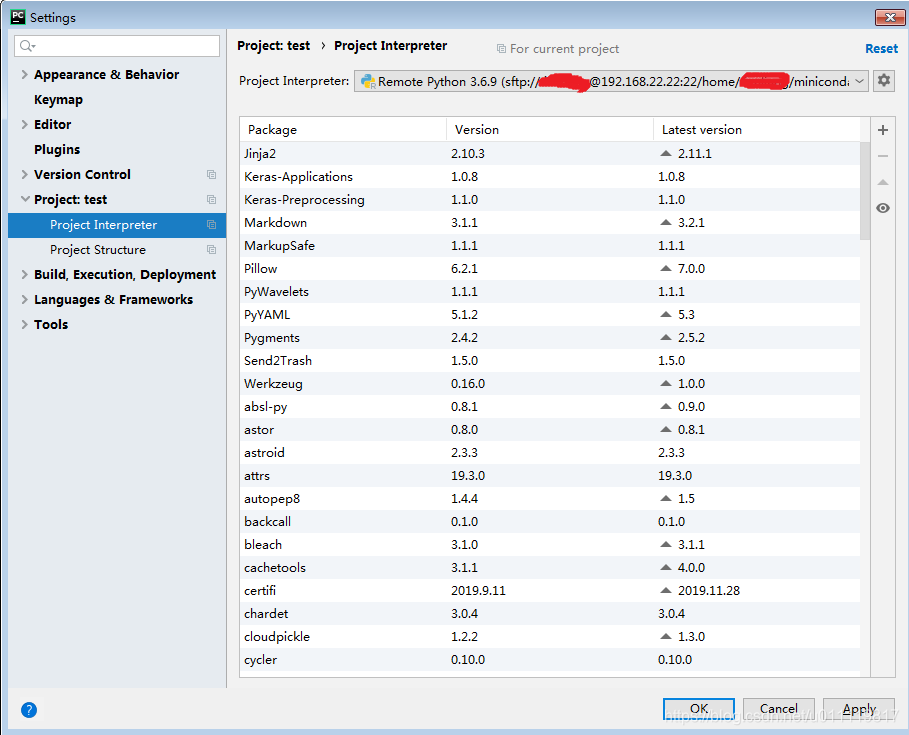
Task: Expand the Editor section
Action: (x=24, y=124)
